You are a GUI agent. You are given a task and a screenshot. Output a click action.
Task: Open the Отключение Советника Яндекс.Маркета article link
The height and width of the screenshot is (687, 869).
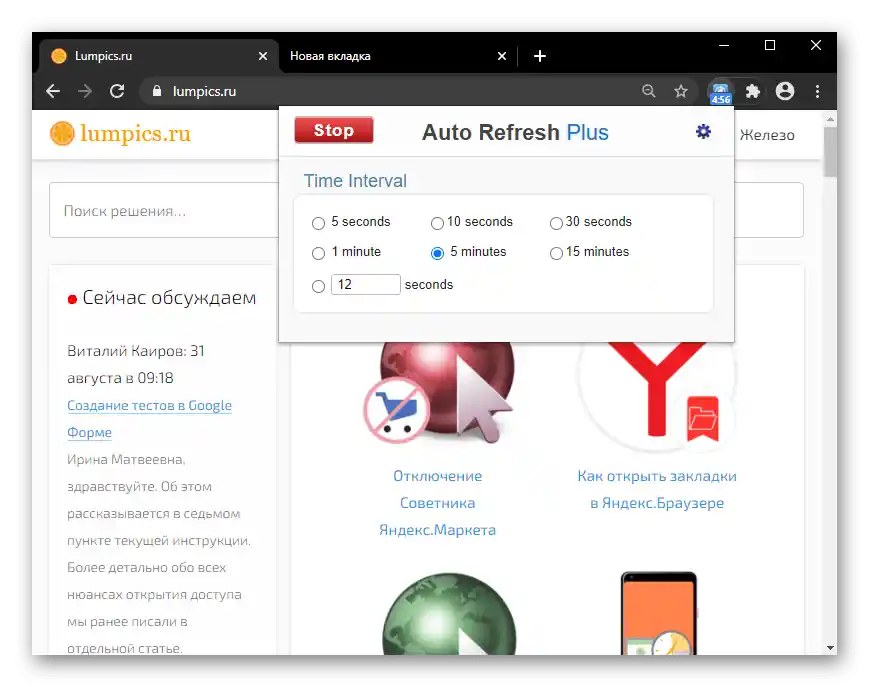pyautogui.click(x=437, y=503)
